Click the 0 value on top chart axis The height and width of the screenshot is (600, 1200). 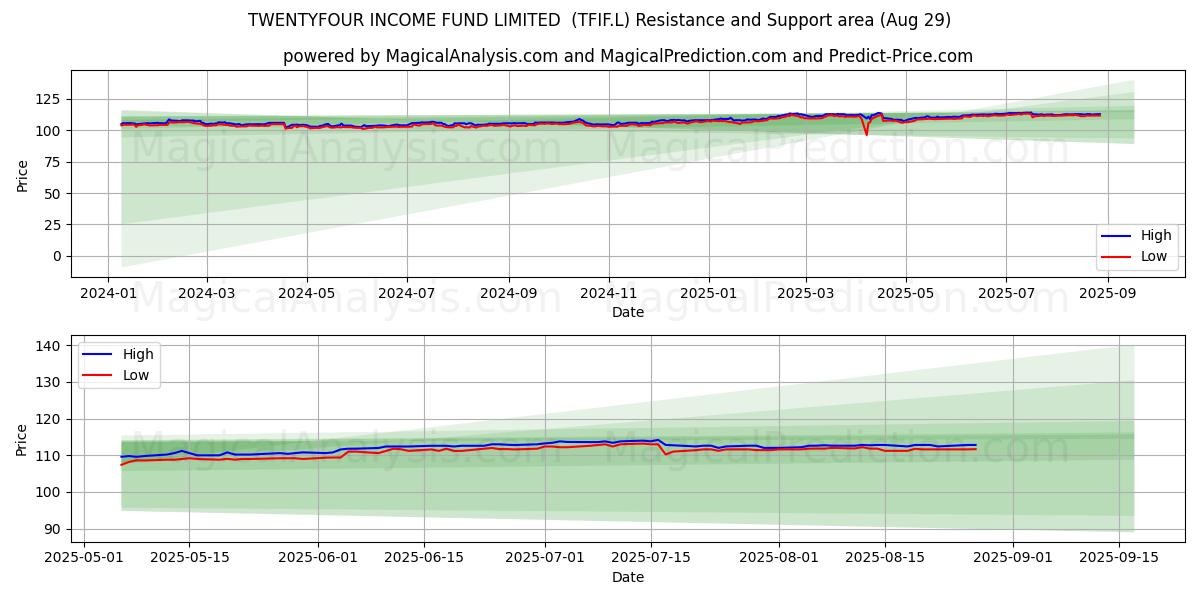pos(58,257)
